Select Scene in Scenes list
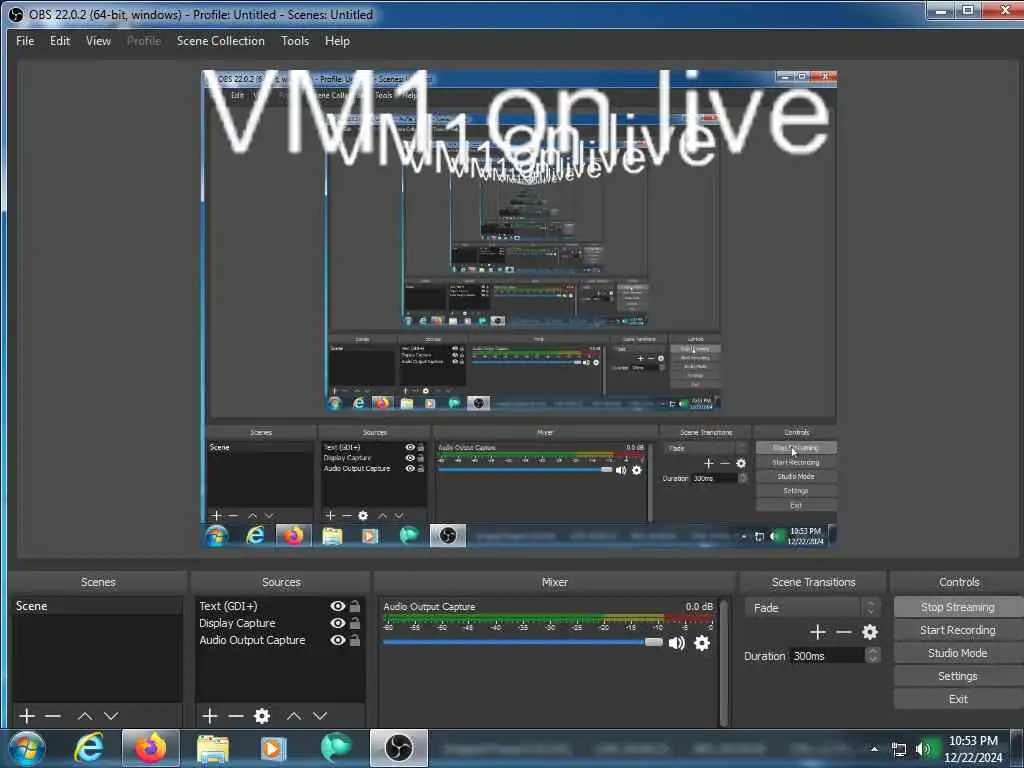Screen dimensions: 1024x768 tap(97, 606)
